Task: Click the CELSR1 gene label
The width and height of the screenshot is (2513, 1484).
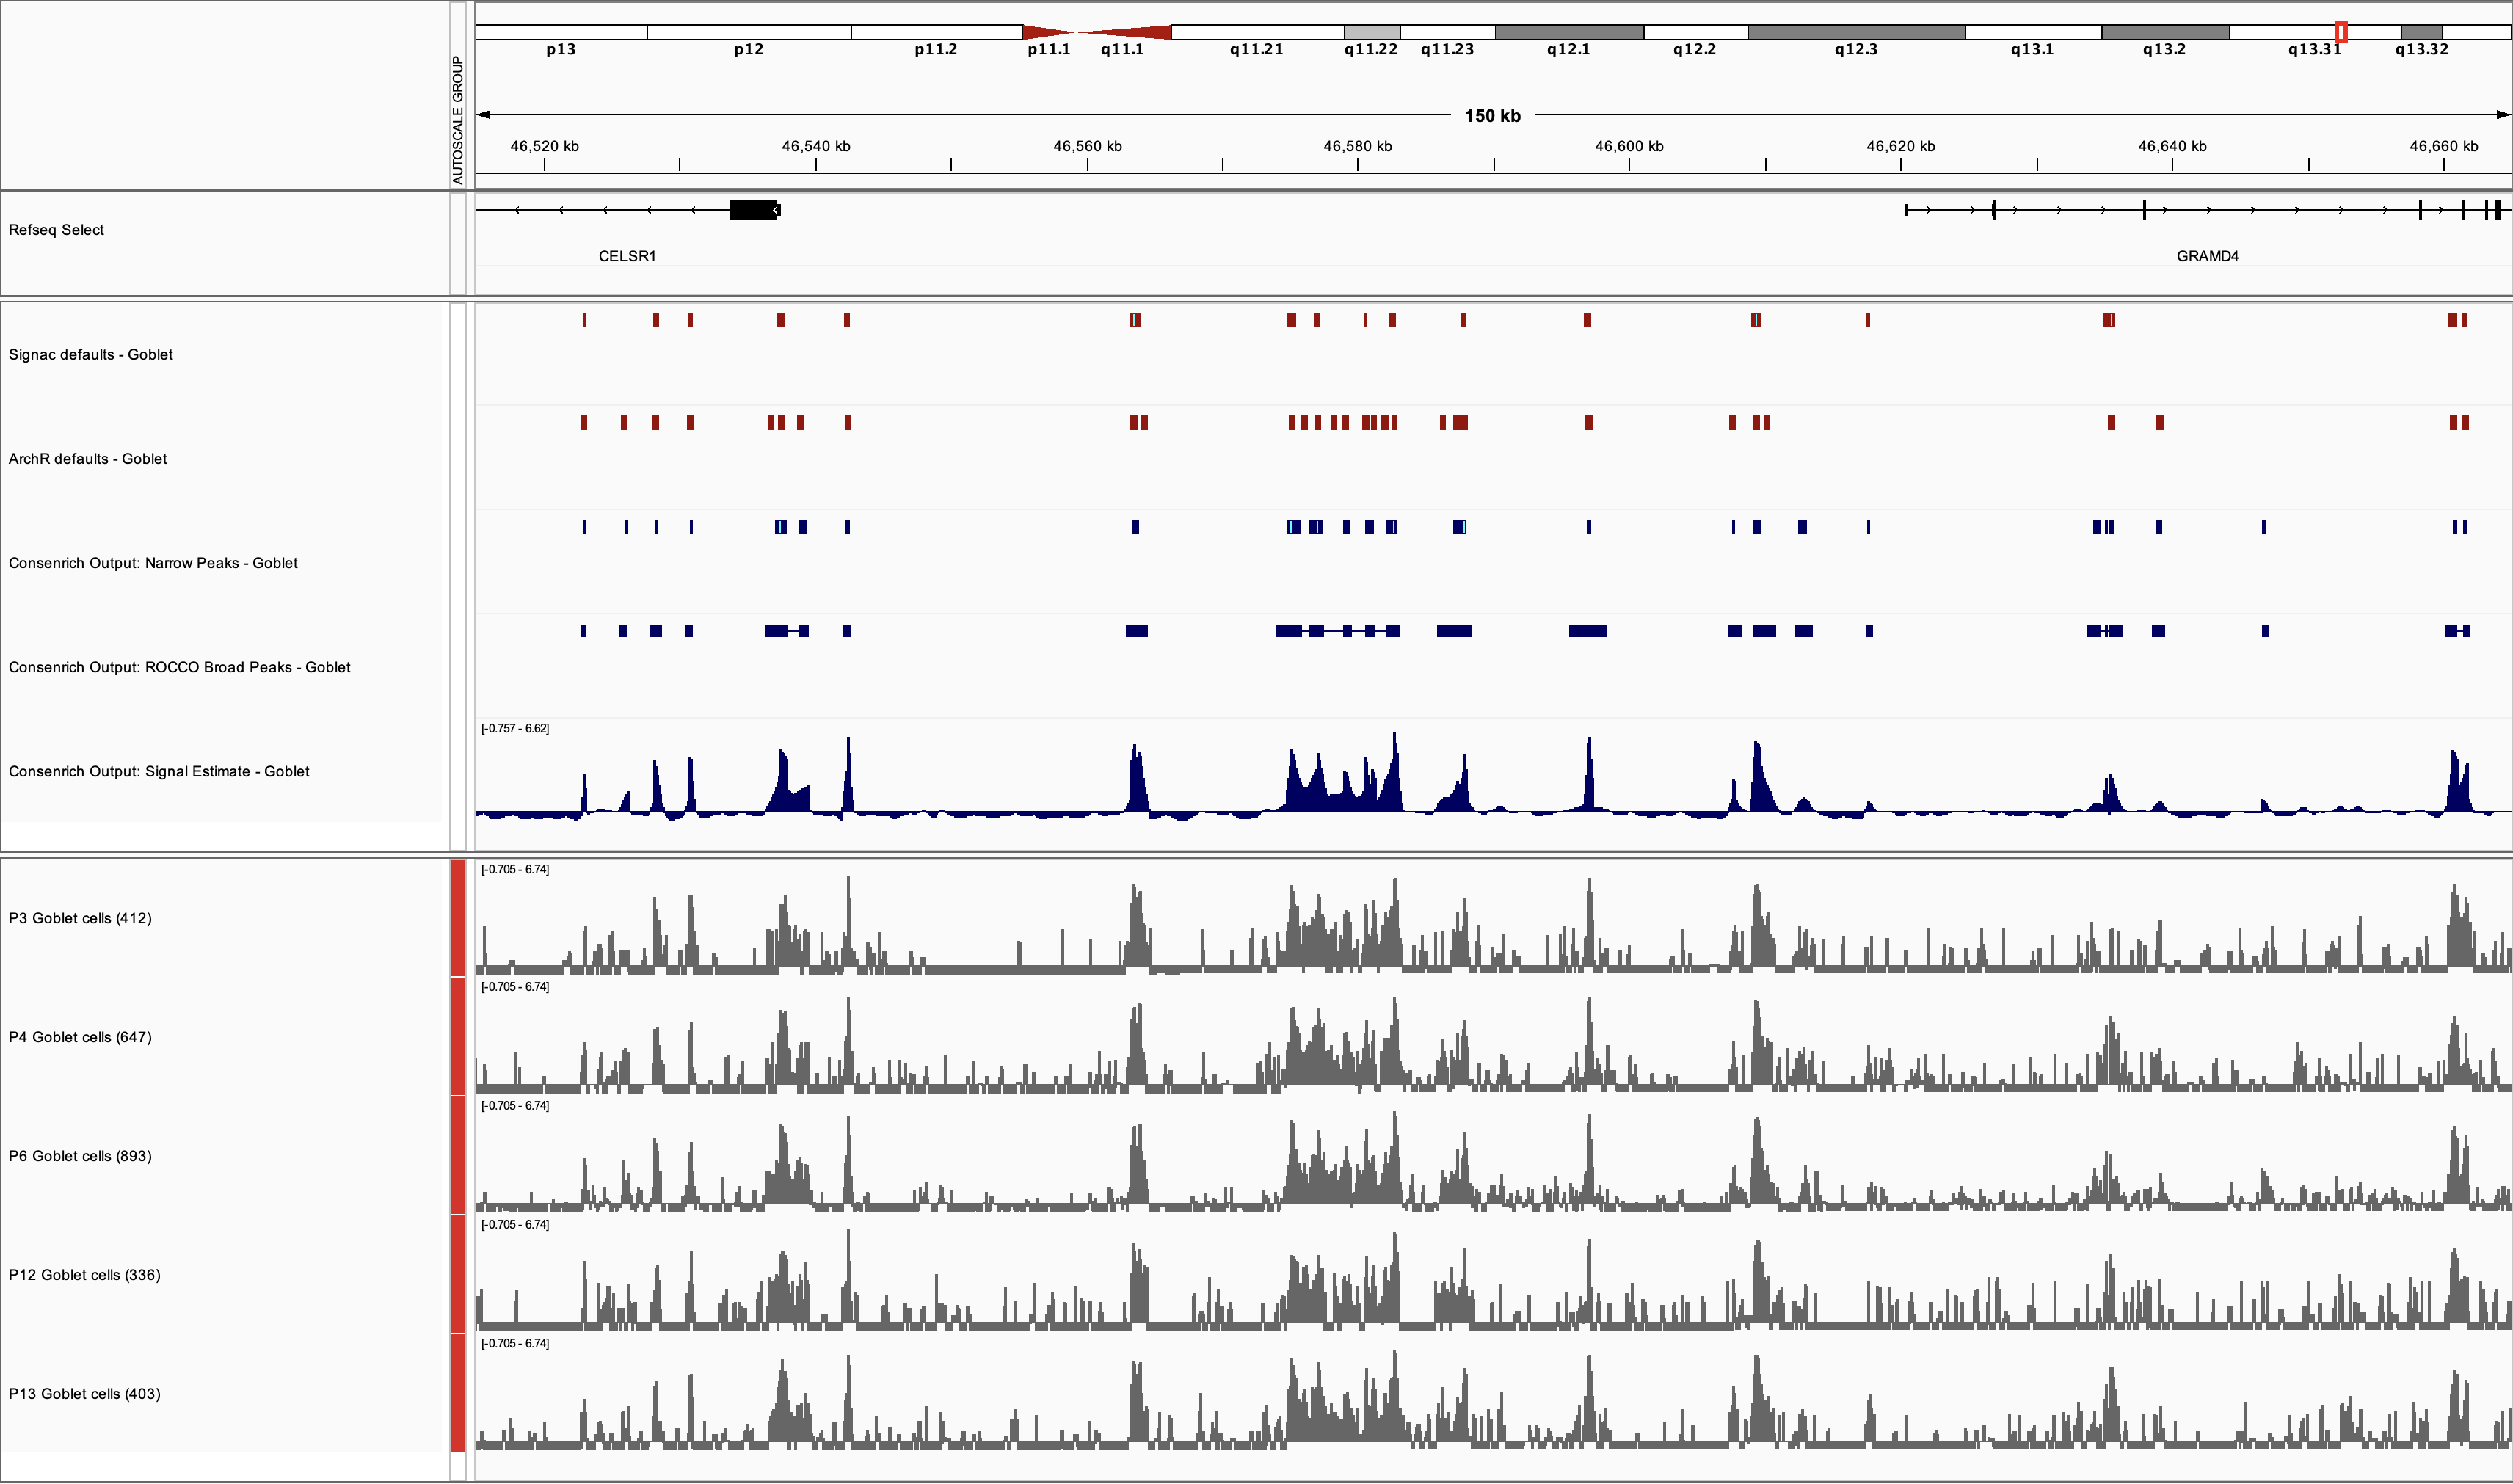Action: [627, 256]
